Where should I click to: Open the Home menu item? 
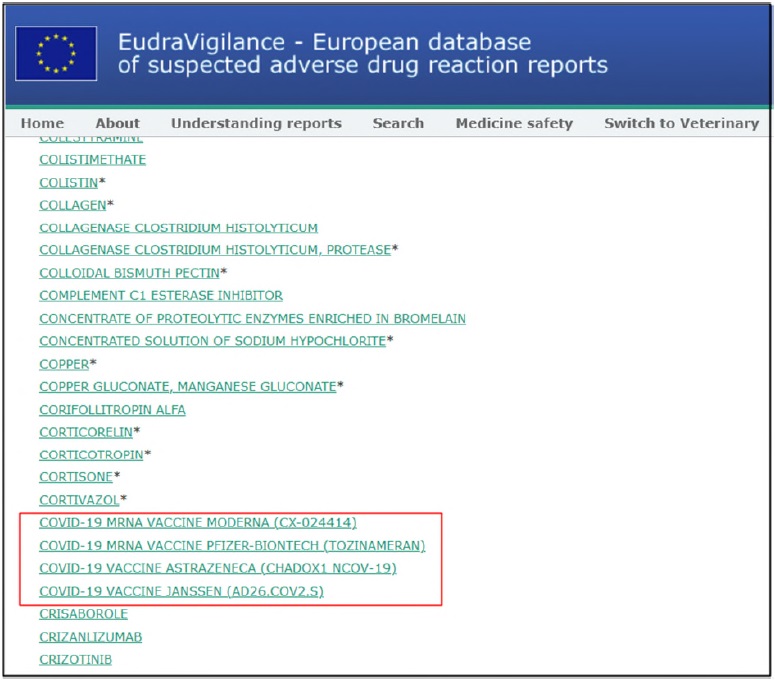[x=43, y=123]
